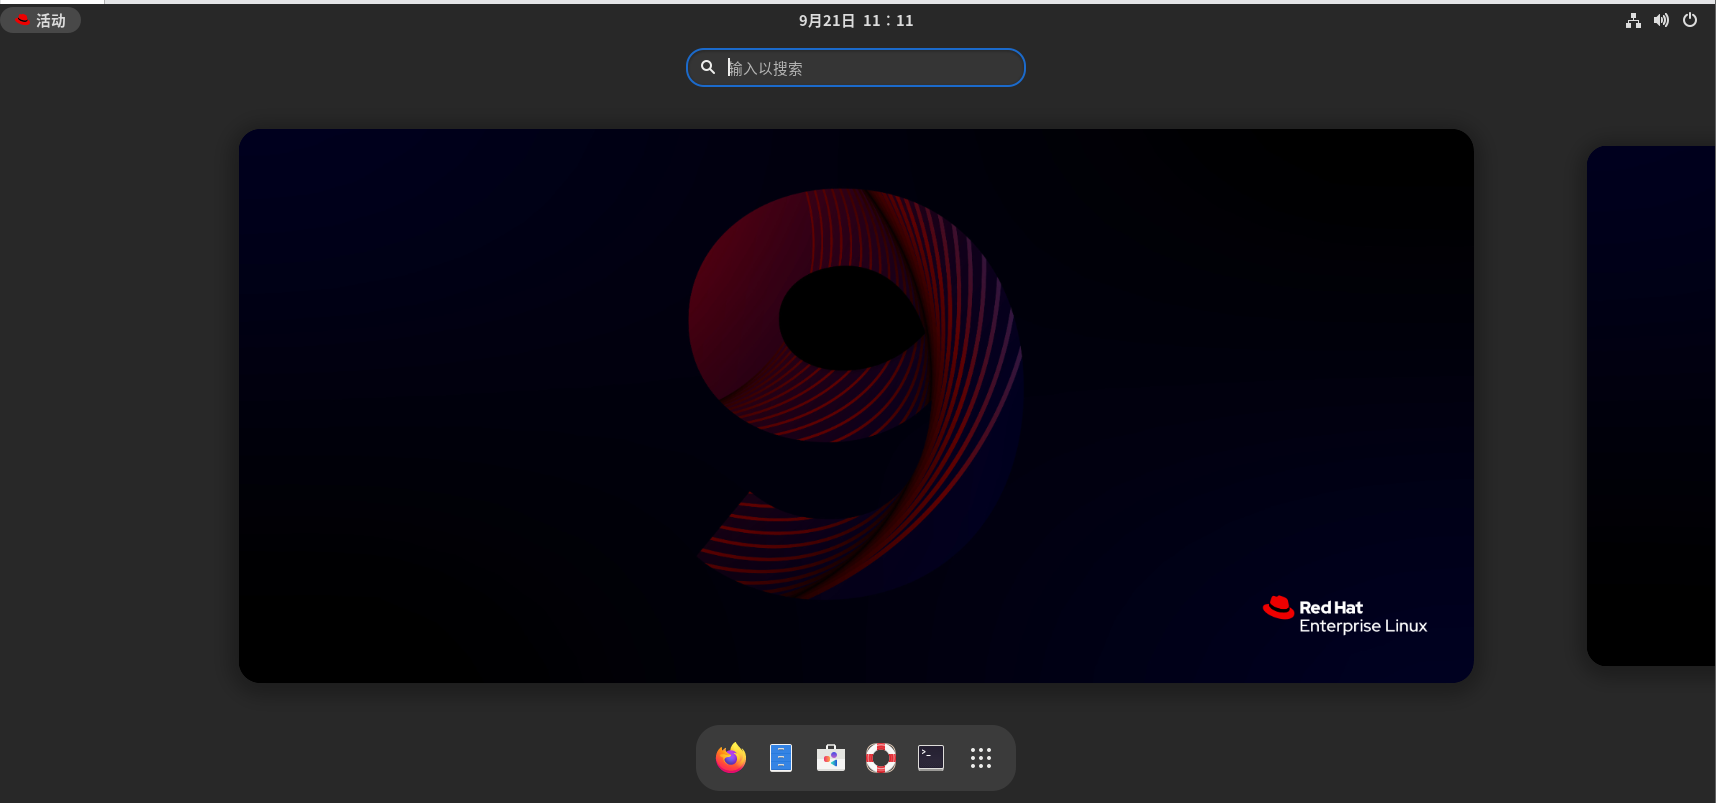Image resolution: width=1716 pixels, height=803 pixels.
Task: Click the network status icon
Action: (1633, 20)
